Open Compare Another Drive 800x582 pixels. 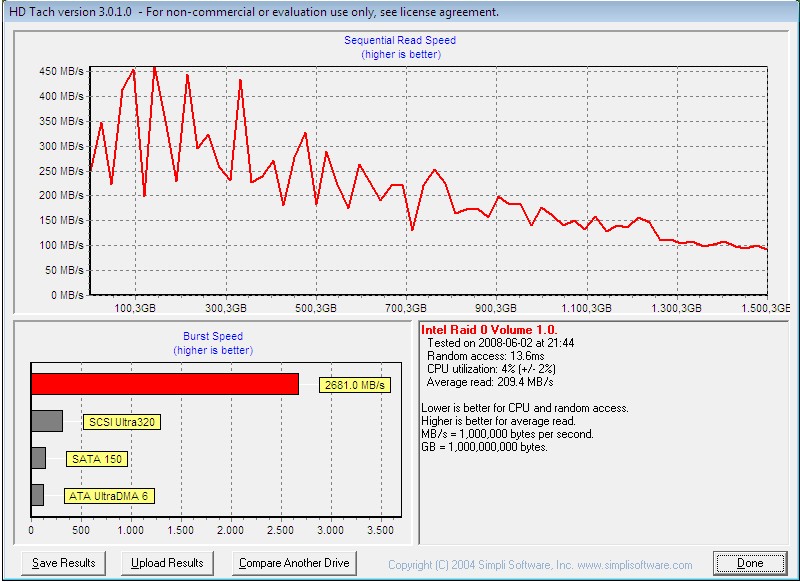click(294, 563)
